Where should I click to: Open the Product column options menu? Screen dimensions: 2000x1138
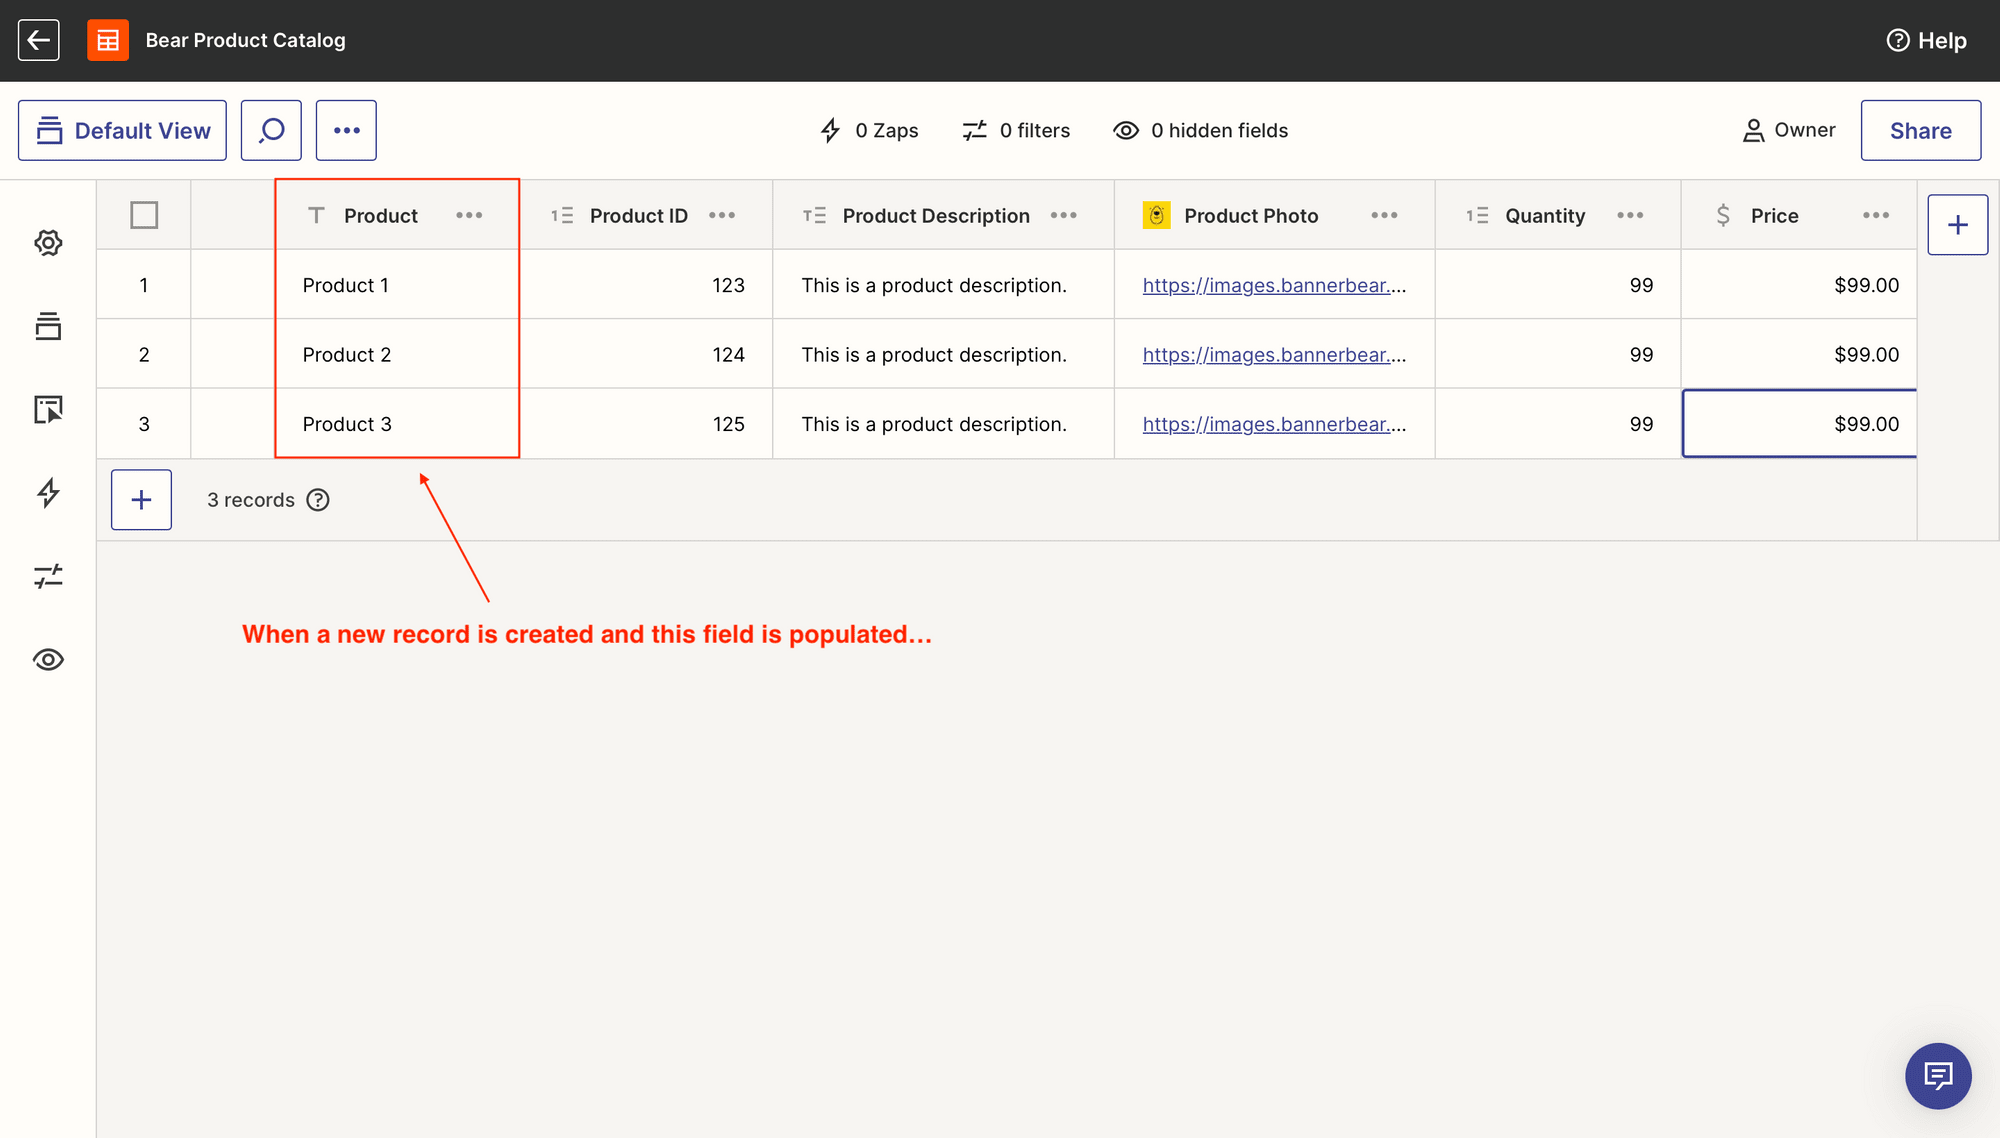point(469,215)
